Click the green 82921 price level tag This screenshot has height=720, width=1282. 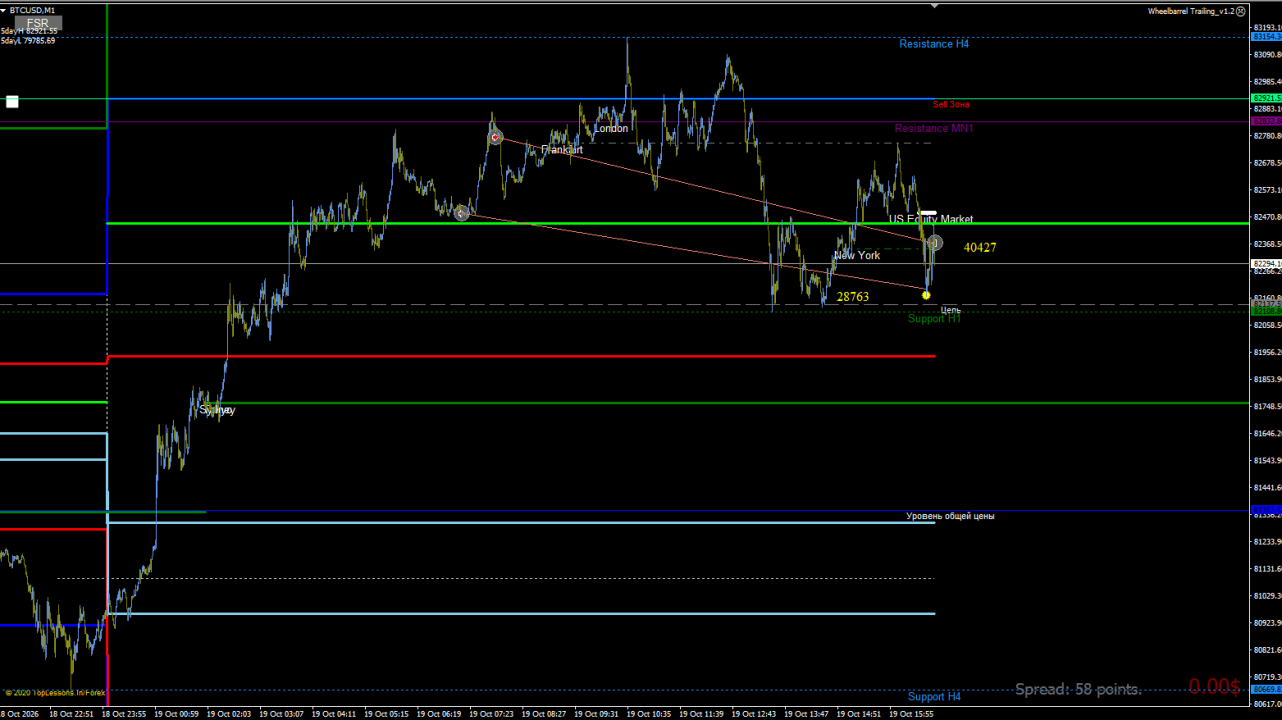(1266, 98)
